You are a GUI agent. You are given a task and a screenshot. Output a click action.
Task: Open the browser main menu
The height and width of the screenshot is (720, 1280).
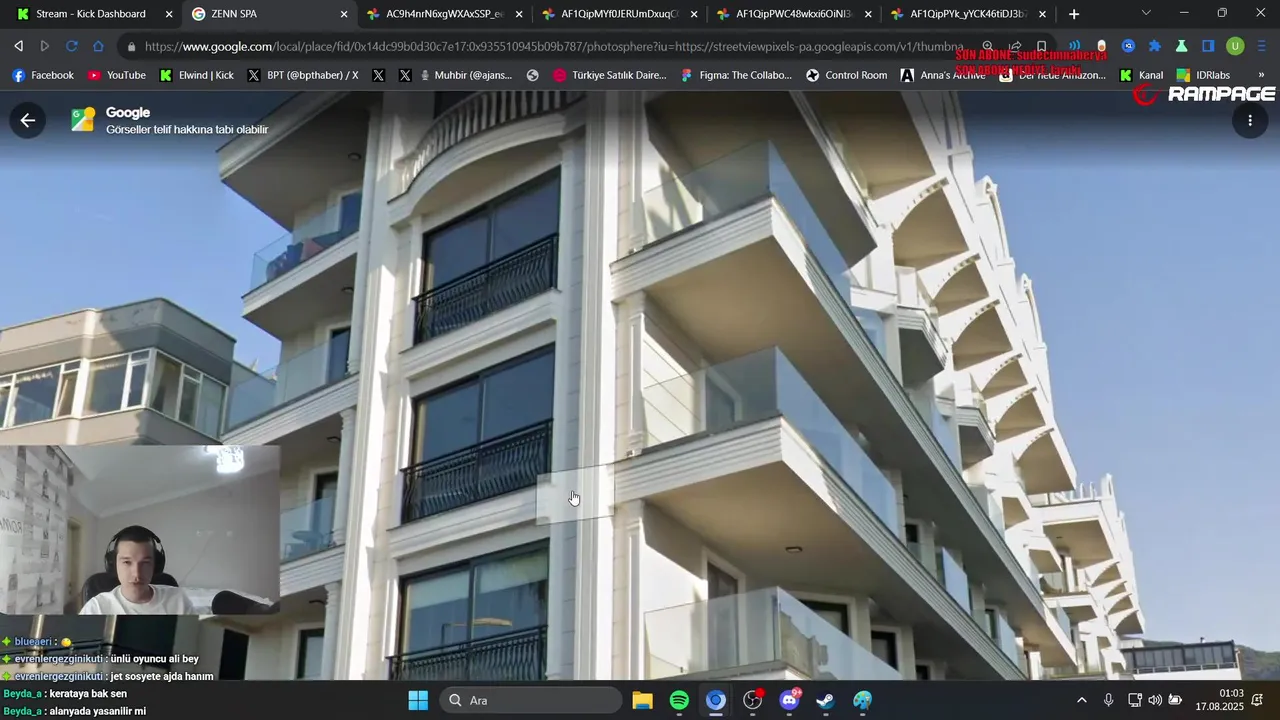pyautogui.click(x=1262, y=46)
